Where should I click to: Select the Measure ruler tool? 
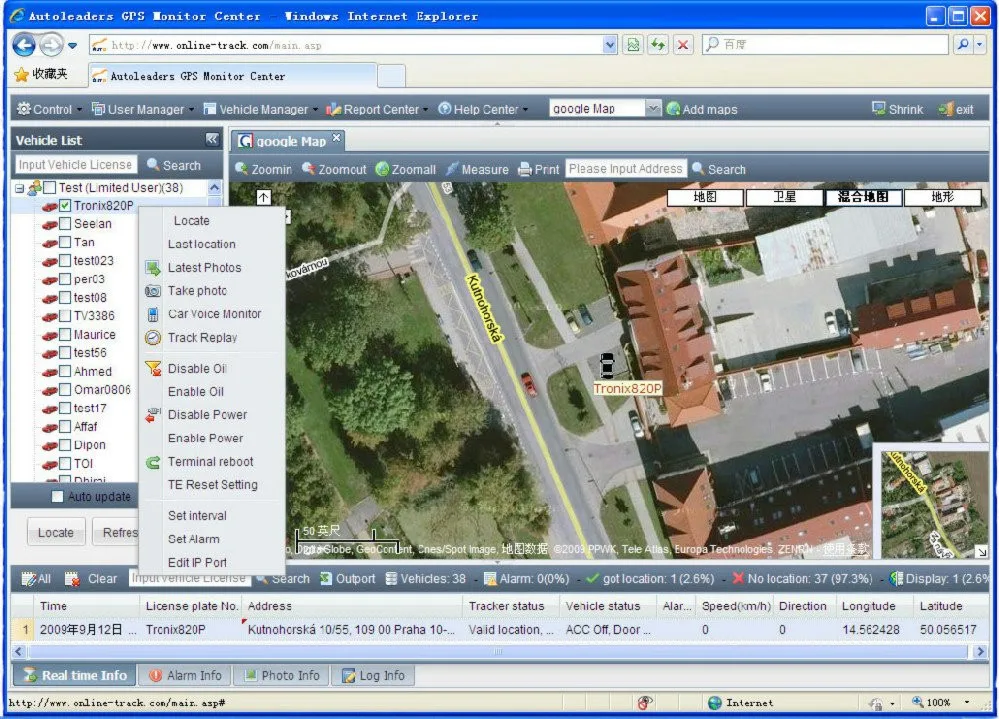tap(477, 169)
